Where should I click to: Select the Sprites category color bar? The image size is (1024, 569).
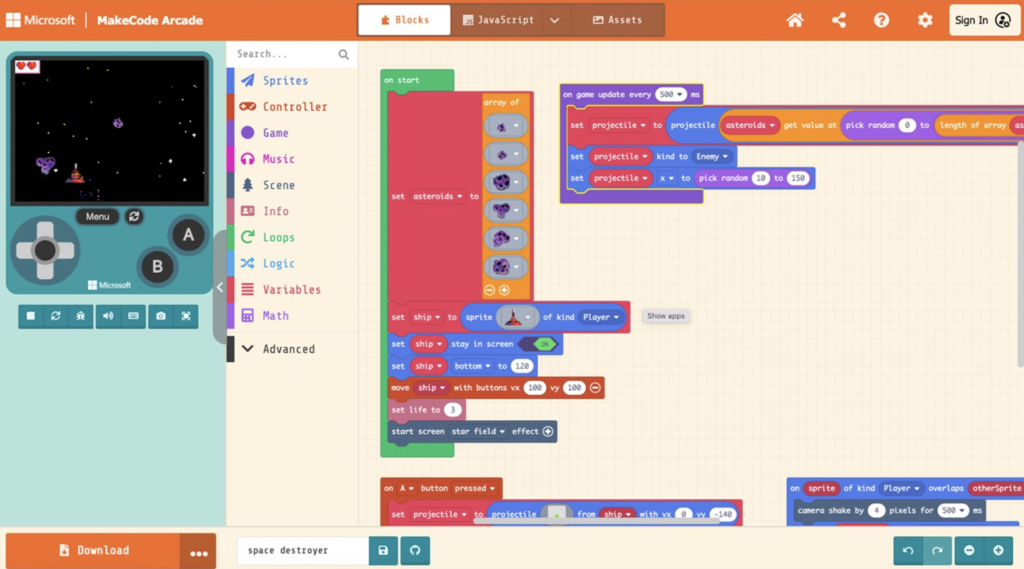(230, 81)
